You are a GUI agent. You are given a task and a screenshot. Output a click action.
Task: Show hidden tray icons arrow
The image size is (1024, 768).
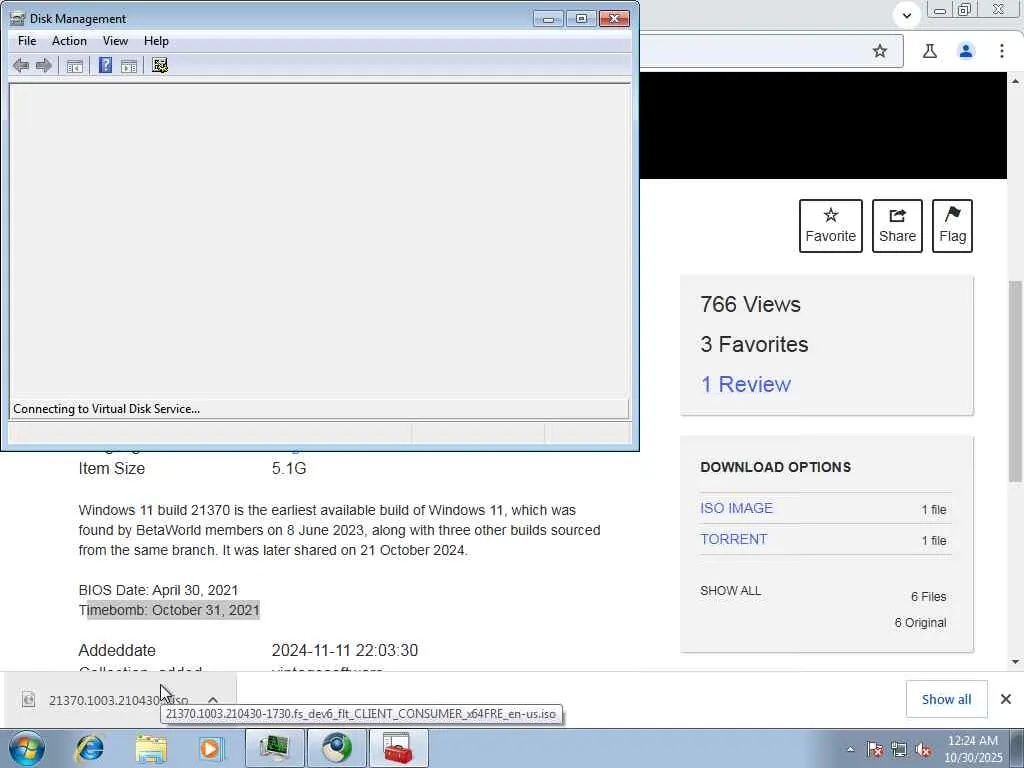850,749
